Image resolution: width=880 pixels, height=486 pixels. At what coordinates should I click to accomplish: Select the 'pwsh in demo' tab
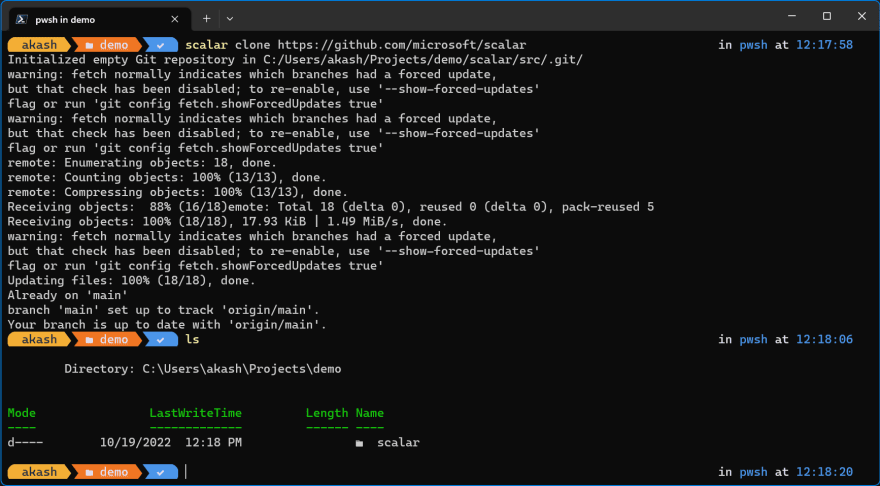coord(100,19)
